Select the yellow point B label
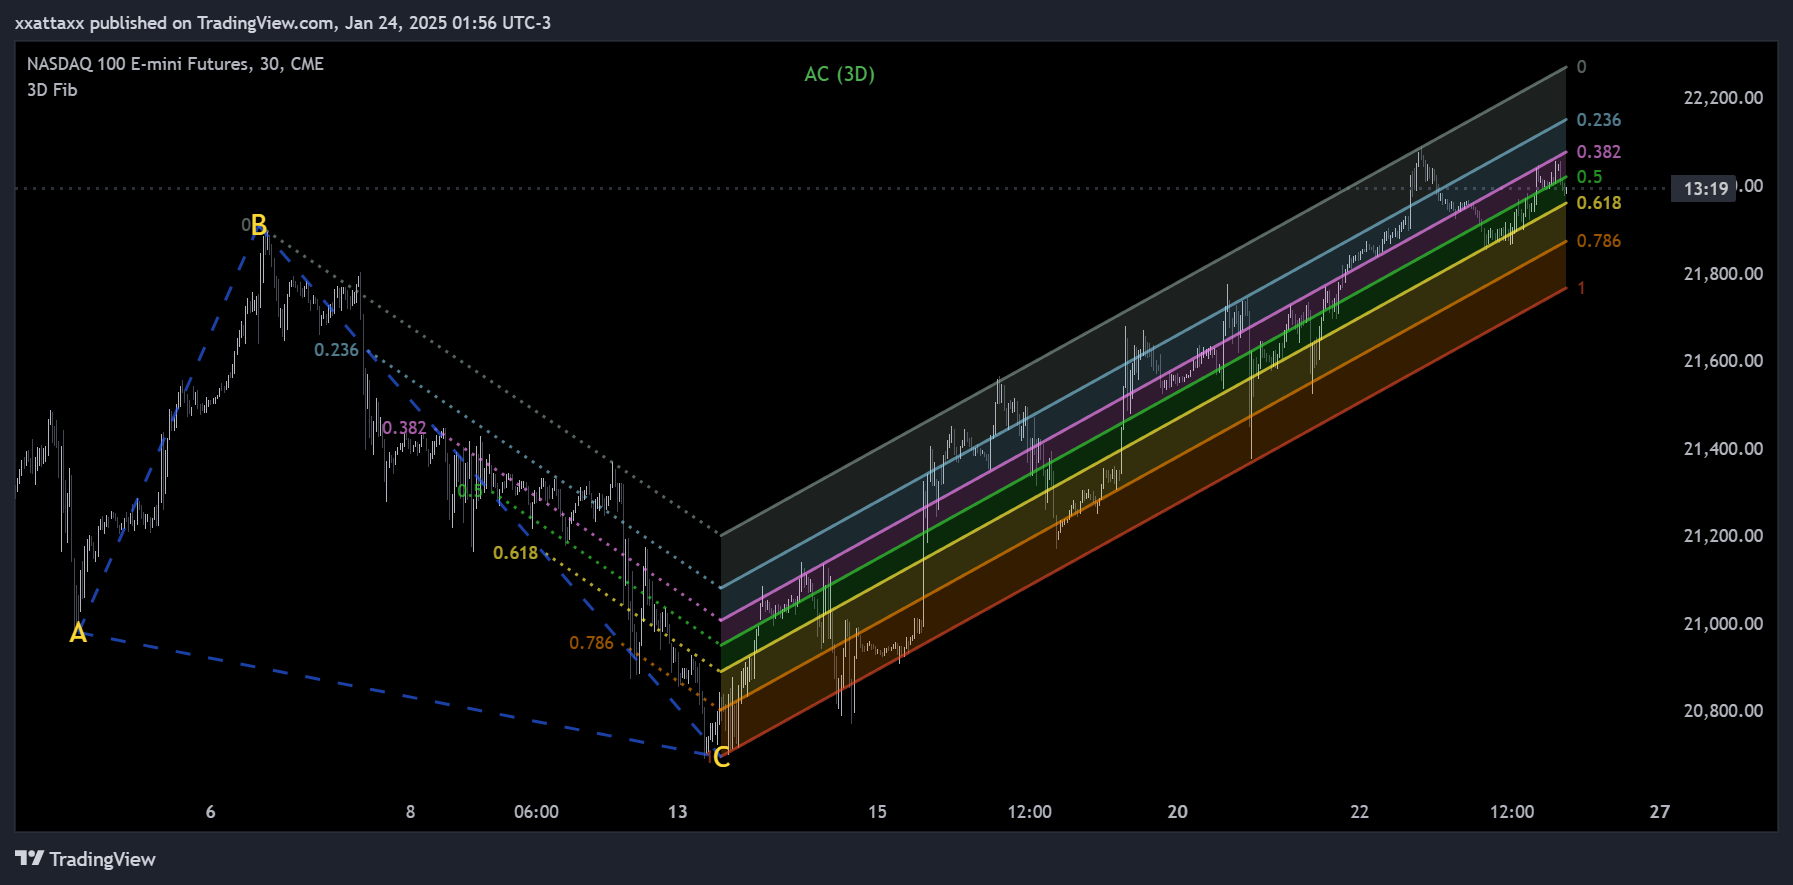1793x885 pixels. coord(259,224)
